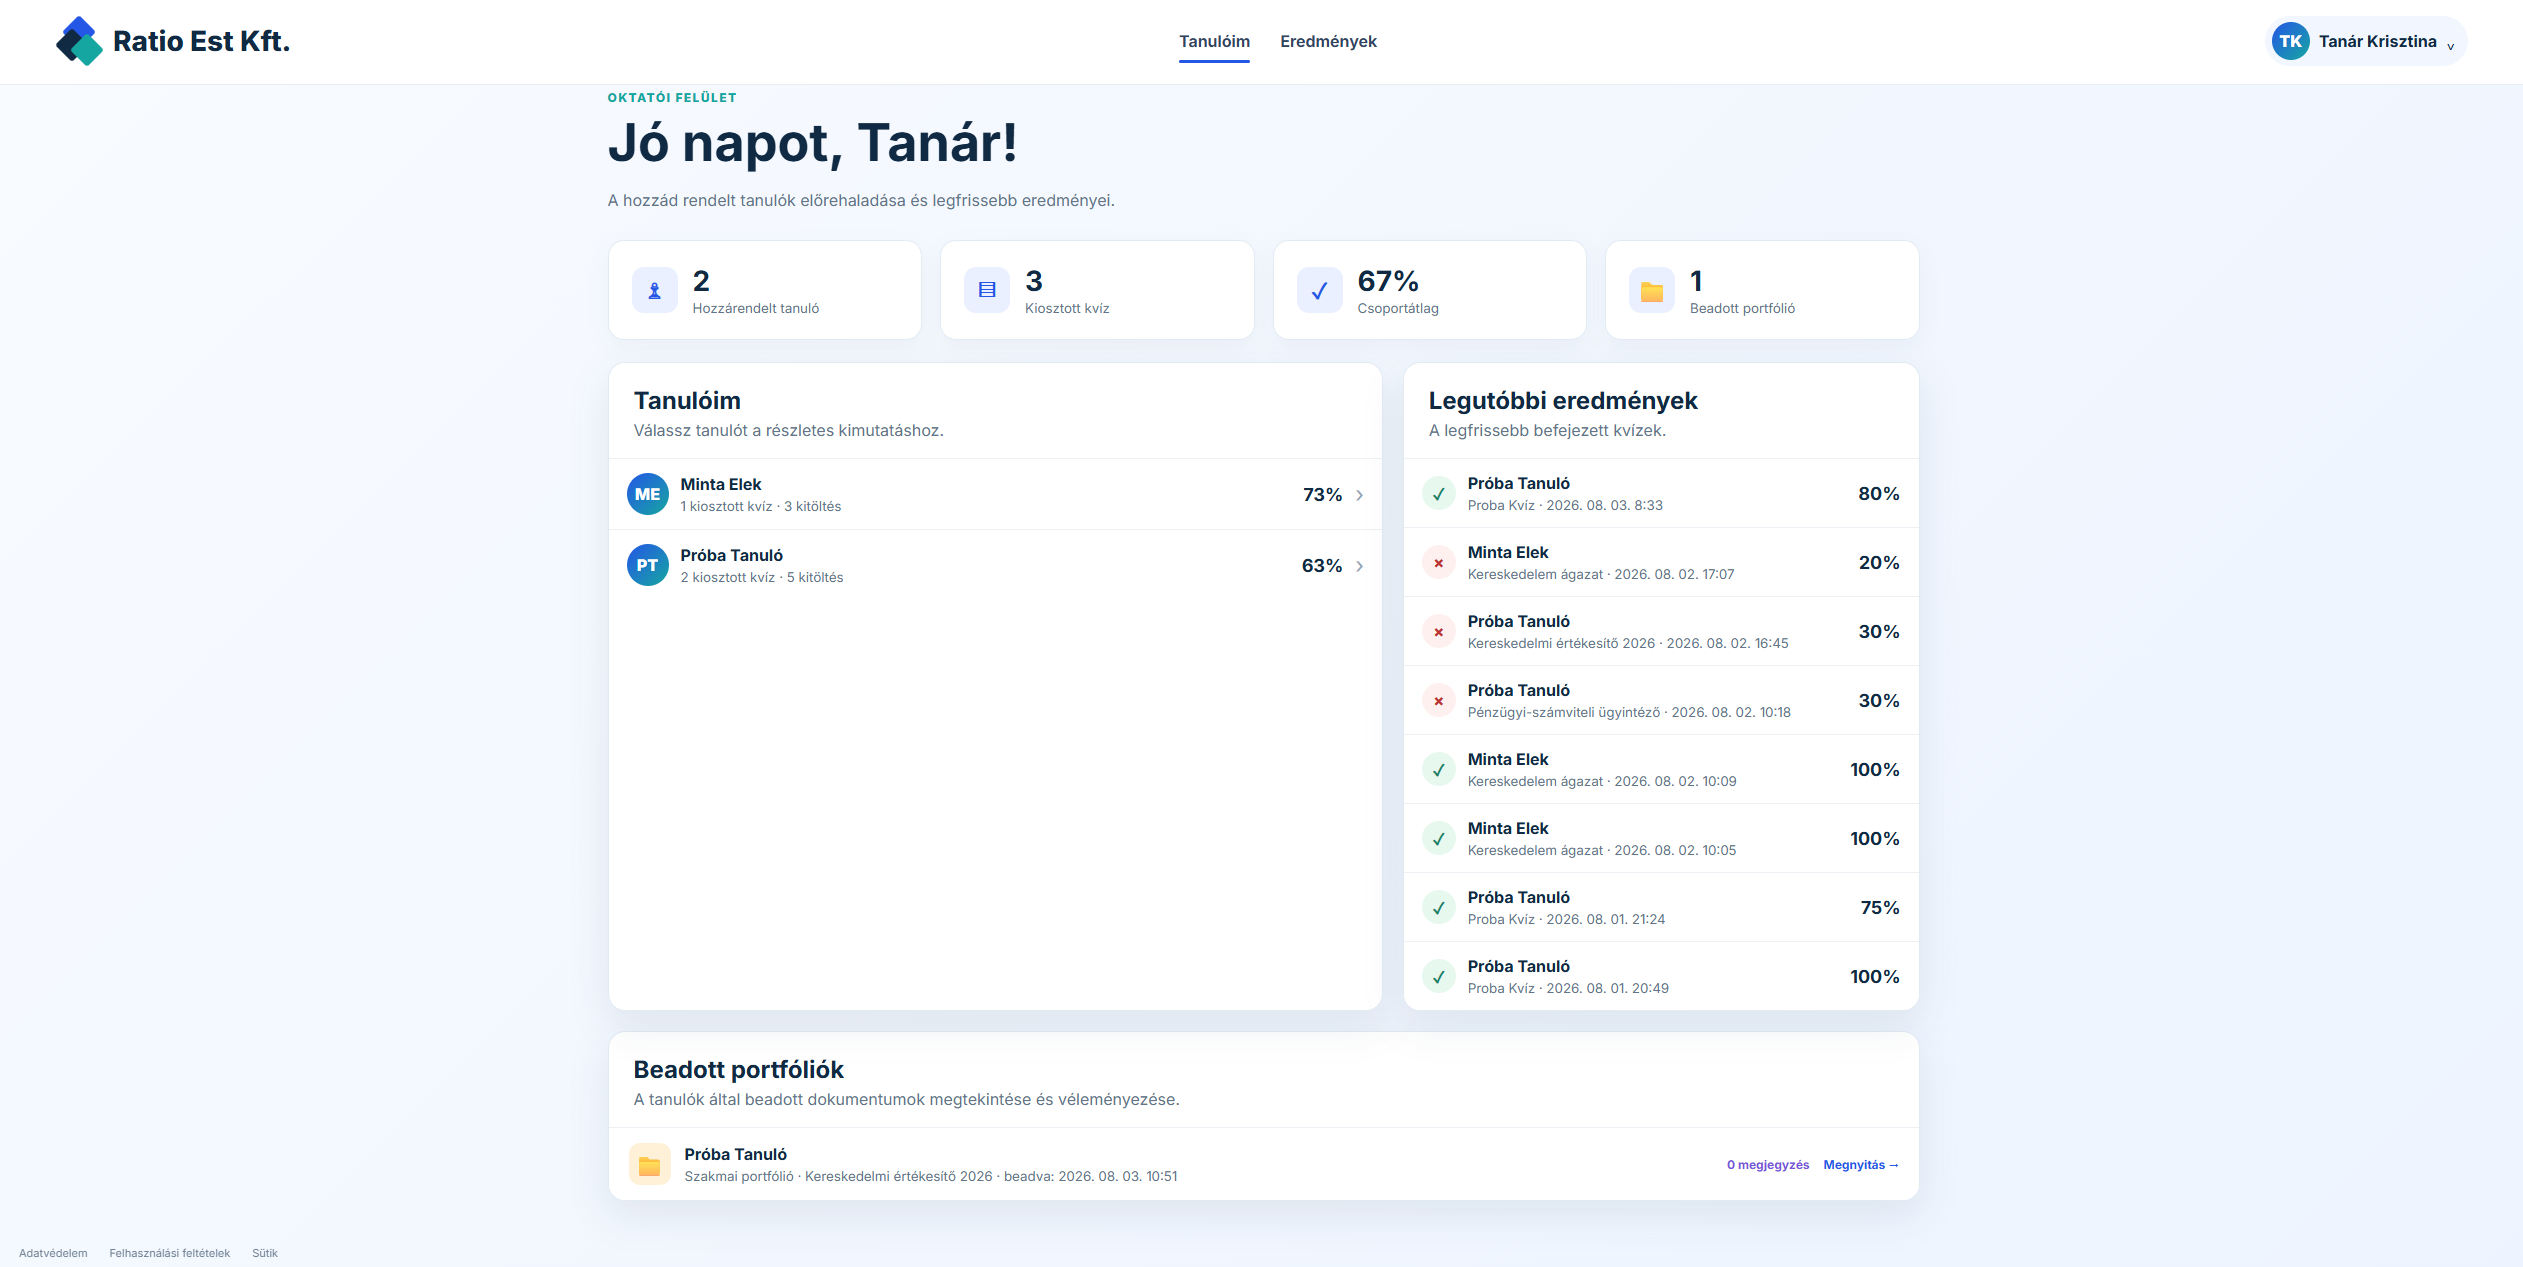Open the Sütik footer link

coord(265,1253)
